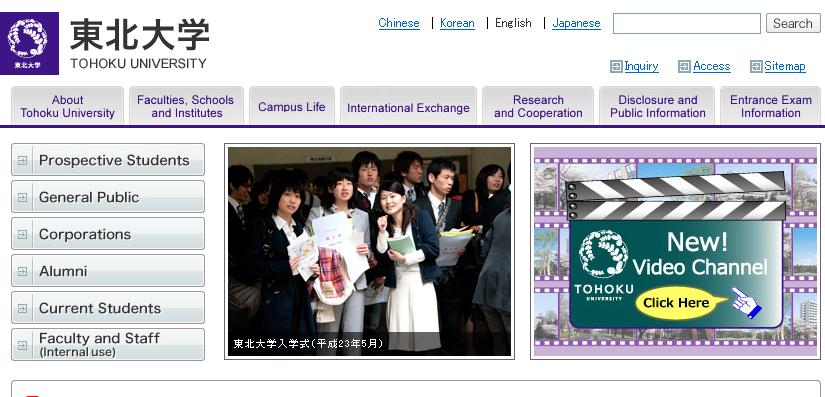Click the arrow icon on Faculty and Staff
The width and height of the screenshot is (825, 397).
[23, 345]
